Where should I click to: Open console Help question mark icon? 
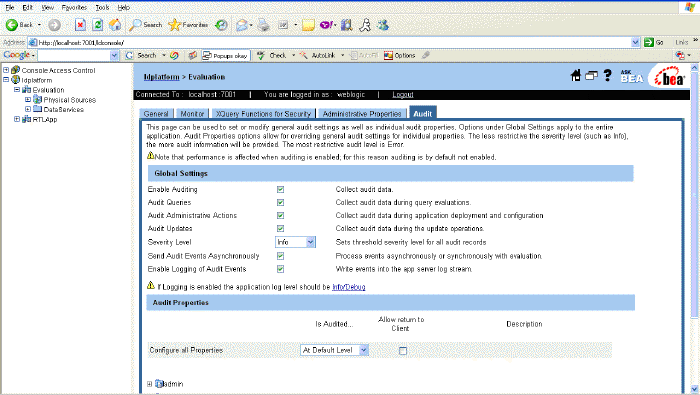[608, 75]
